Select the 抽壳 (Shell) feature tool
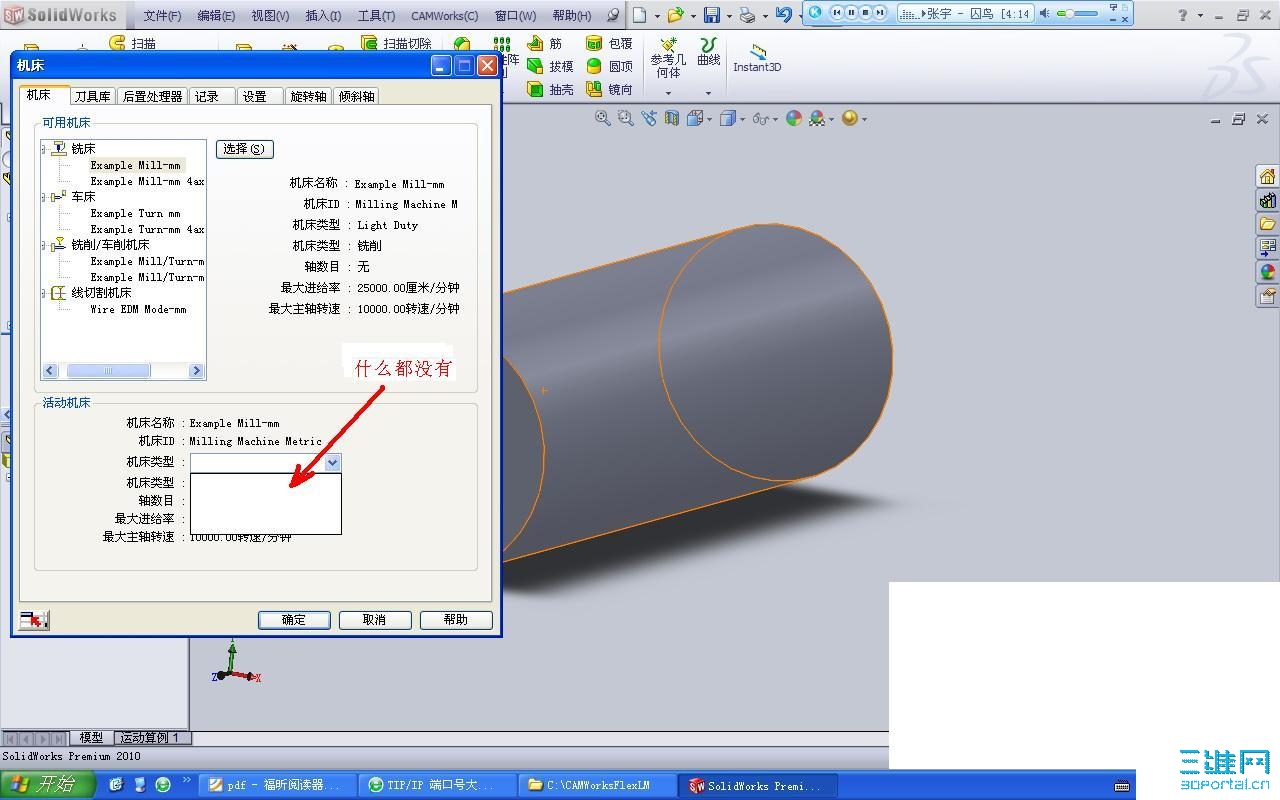 (550, 89)
